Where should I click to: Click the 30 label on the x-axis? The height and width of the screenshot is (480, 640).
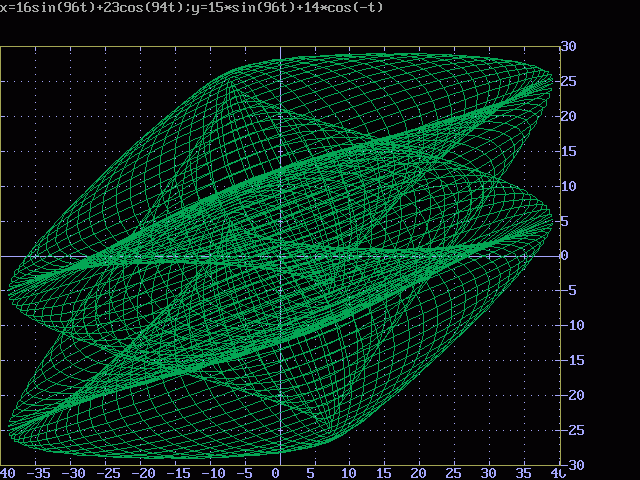[x=488, y=473]
